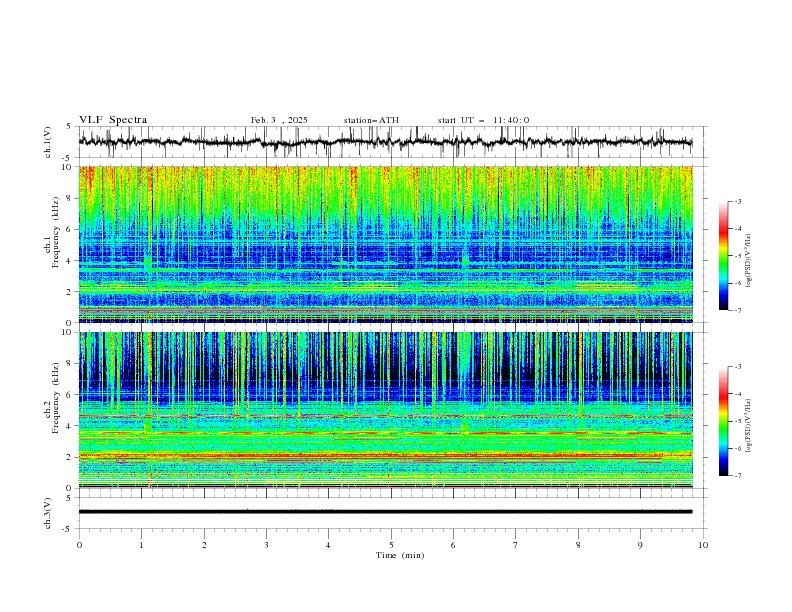
Task: Click time axis tick label '5'
Action: pyautogui.click(x=391, y=545)
